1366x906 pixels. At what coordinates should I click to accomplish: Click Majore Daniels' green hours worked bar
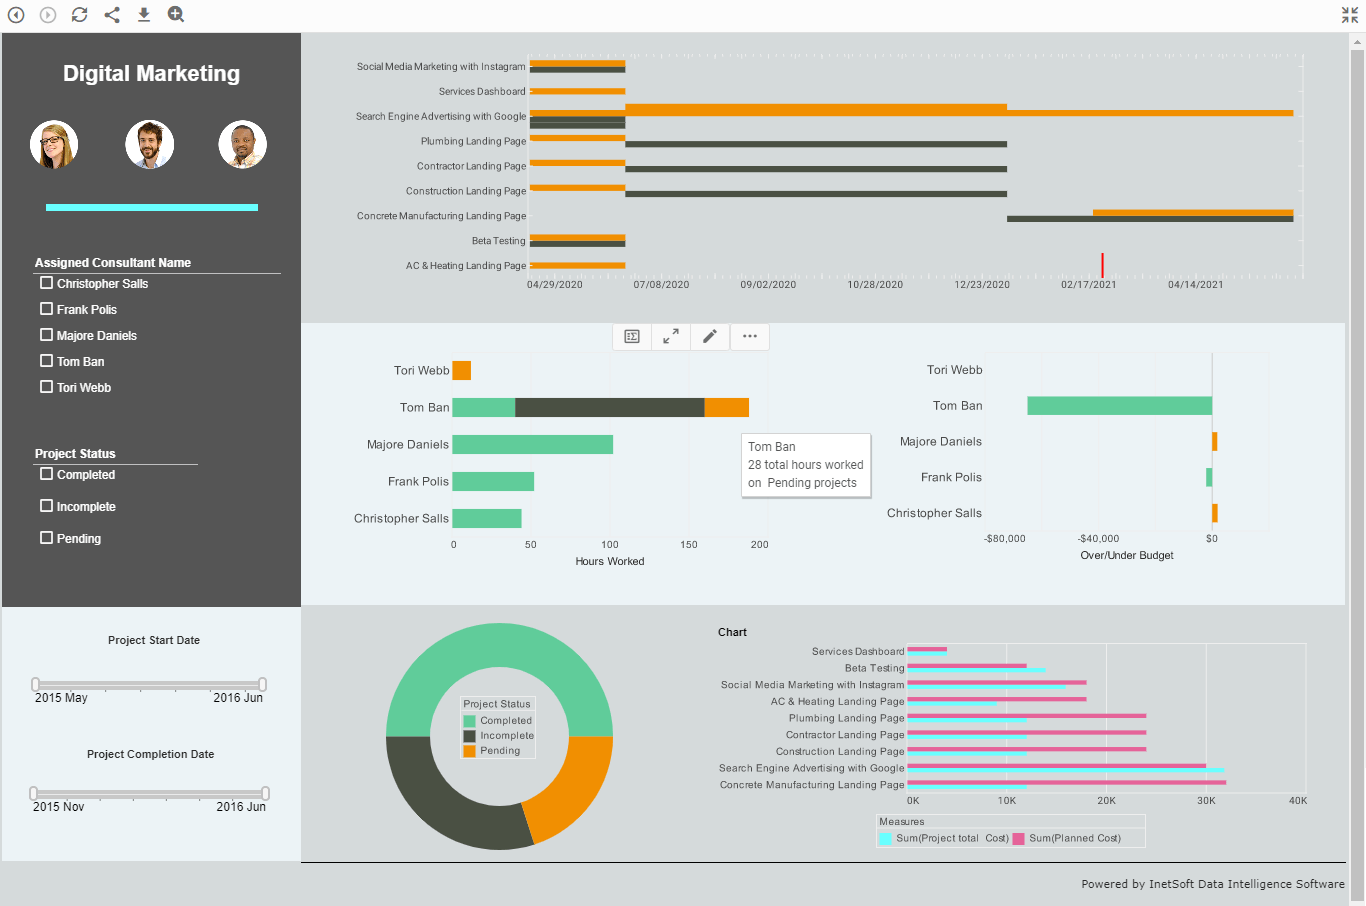(533, 444)
